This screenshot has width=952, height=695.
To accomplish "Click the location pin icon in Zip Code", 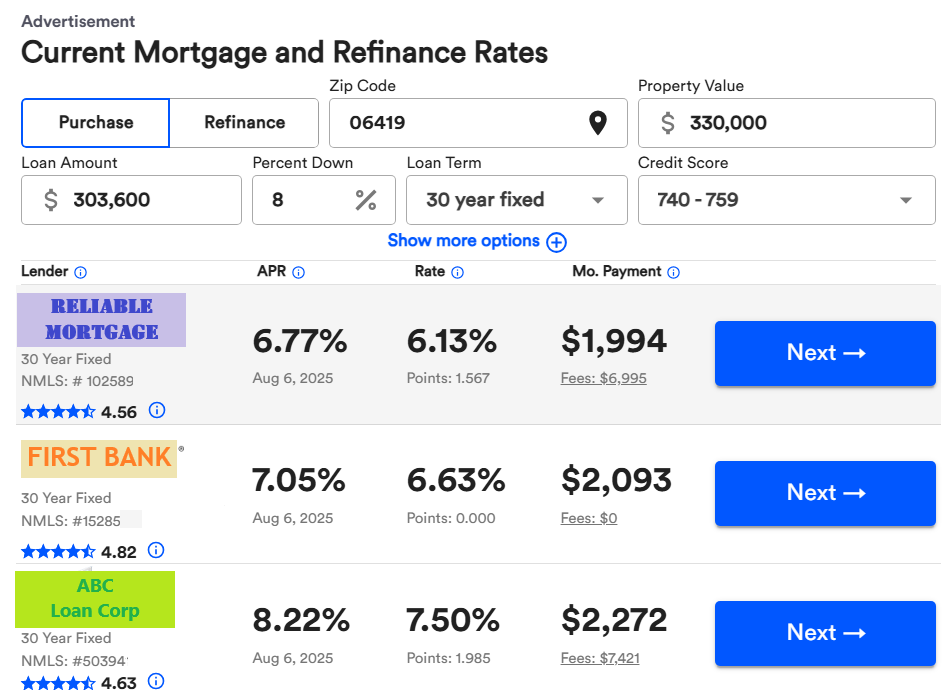I will click(597, 123).
